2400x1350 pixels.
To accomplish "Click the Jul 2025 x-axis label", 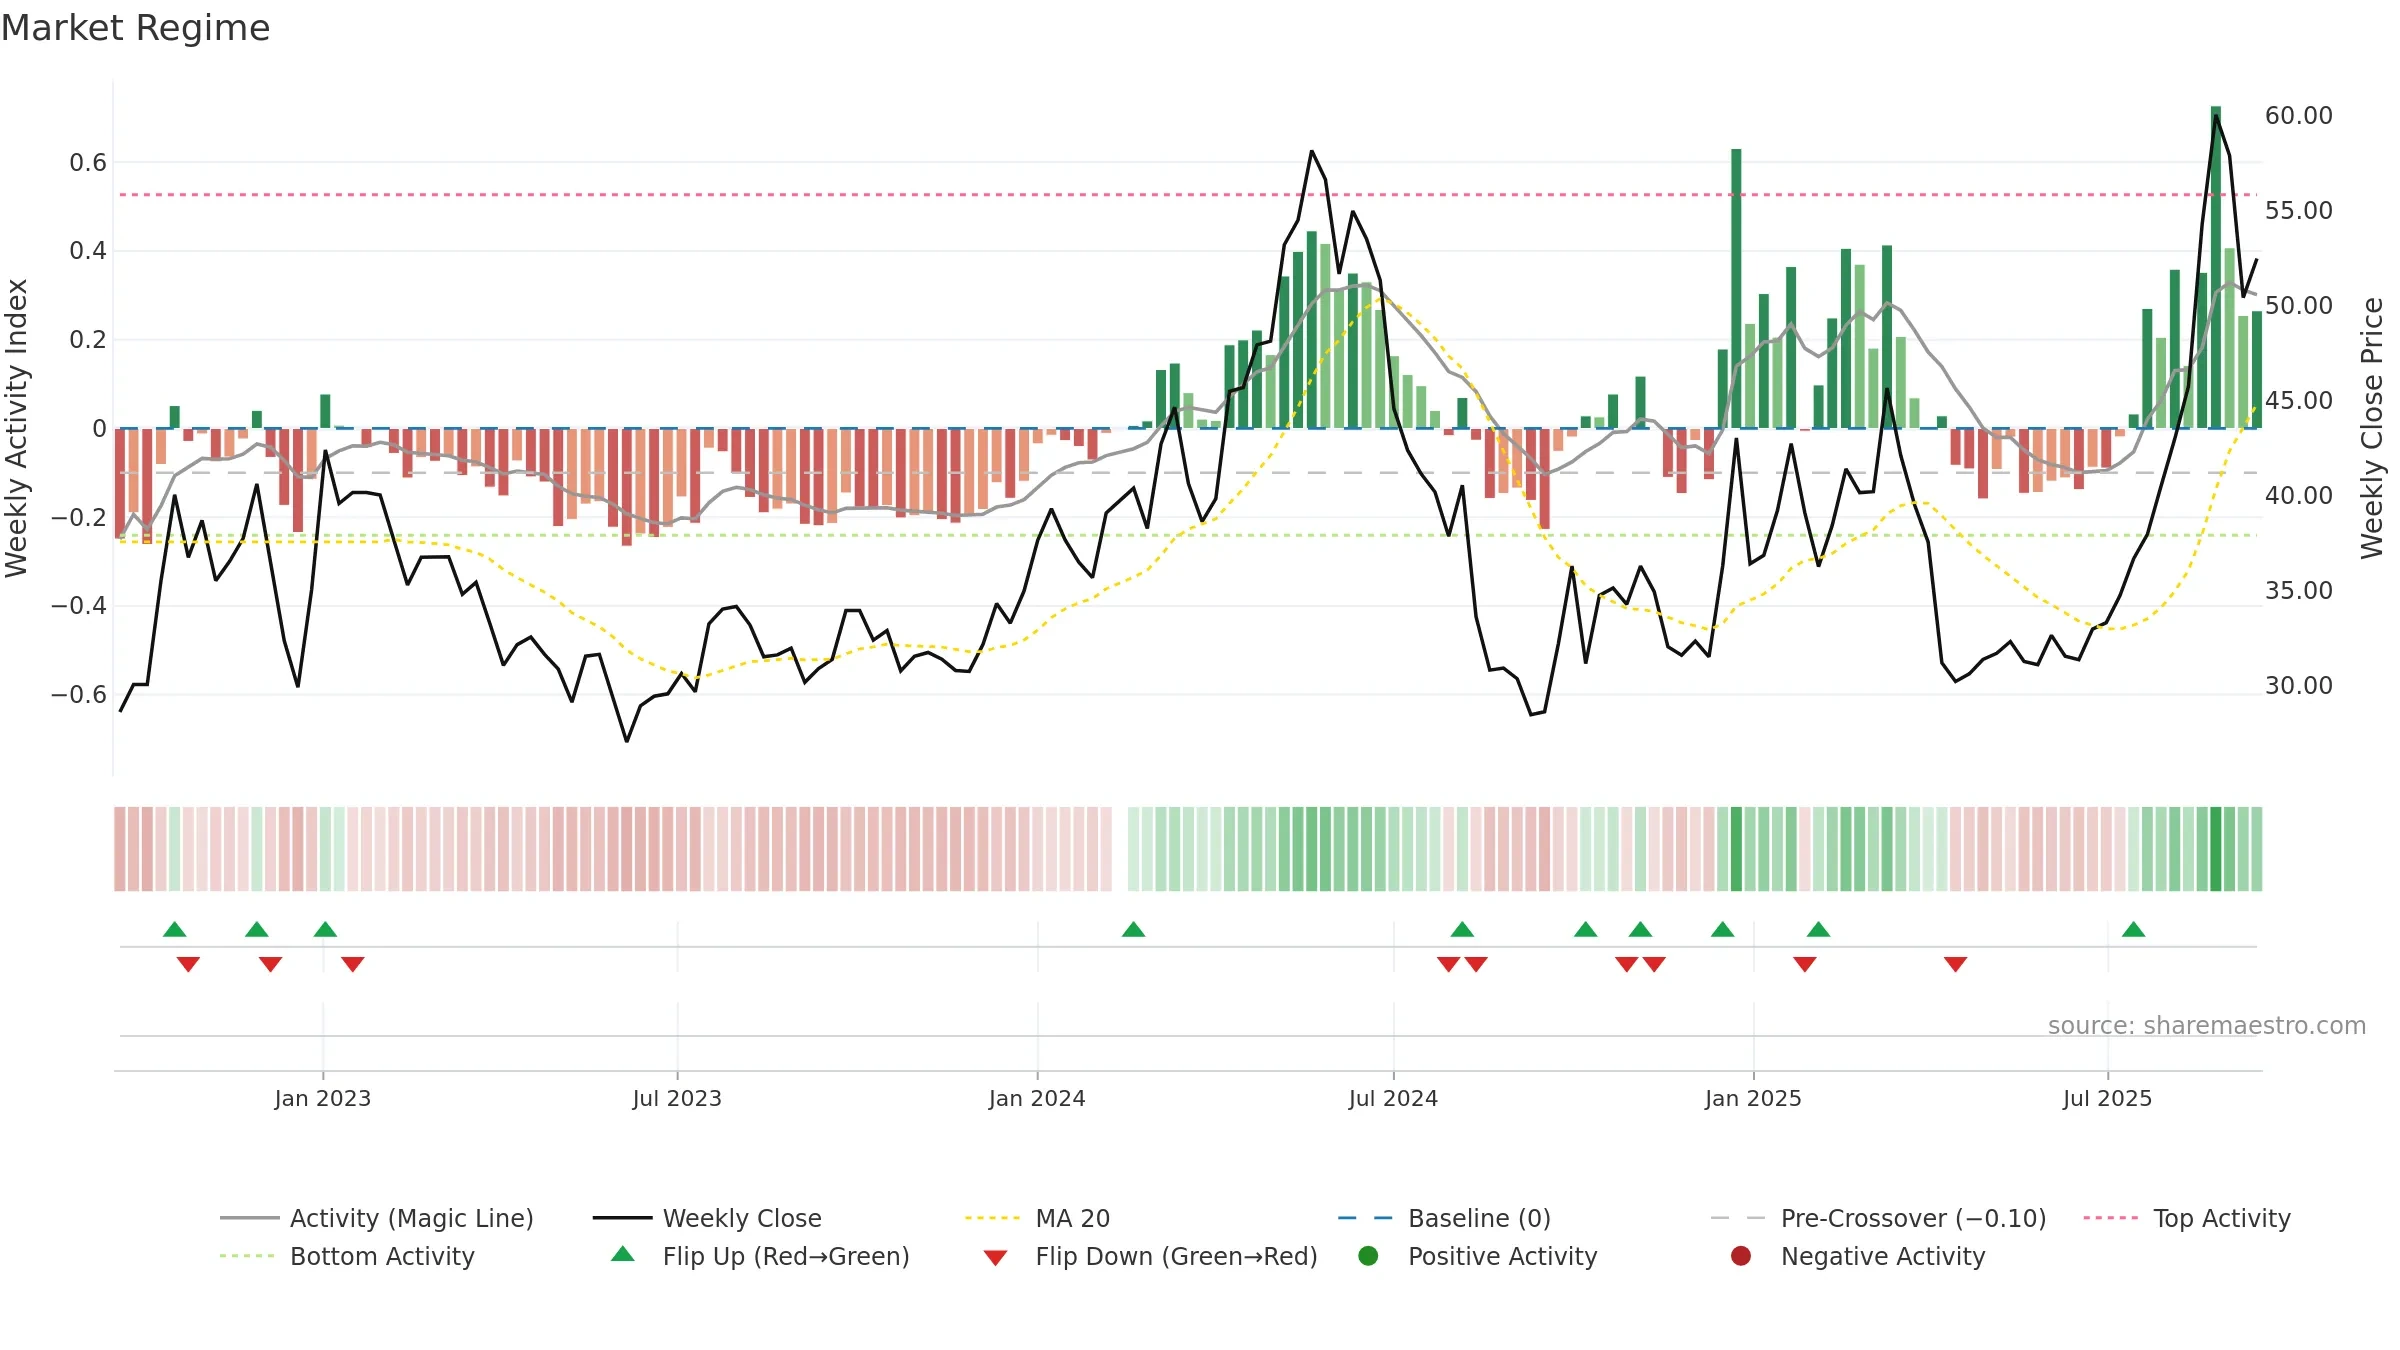I will click(x=2107, y=1098).
